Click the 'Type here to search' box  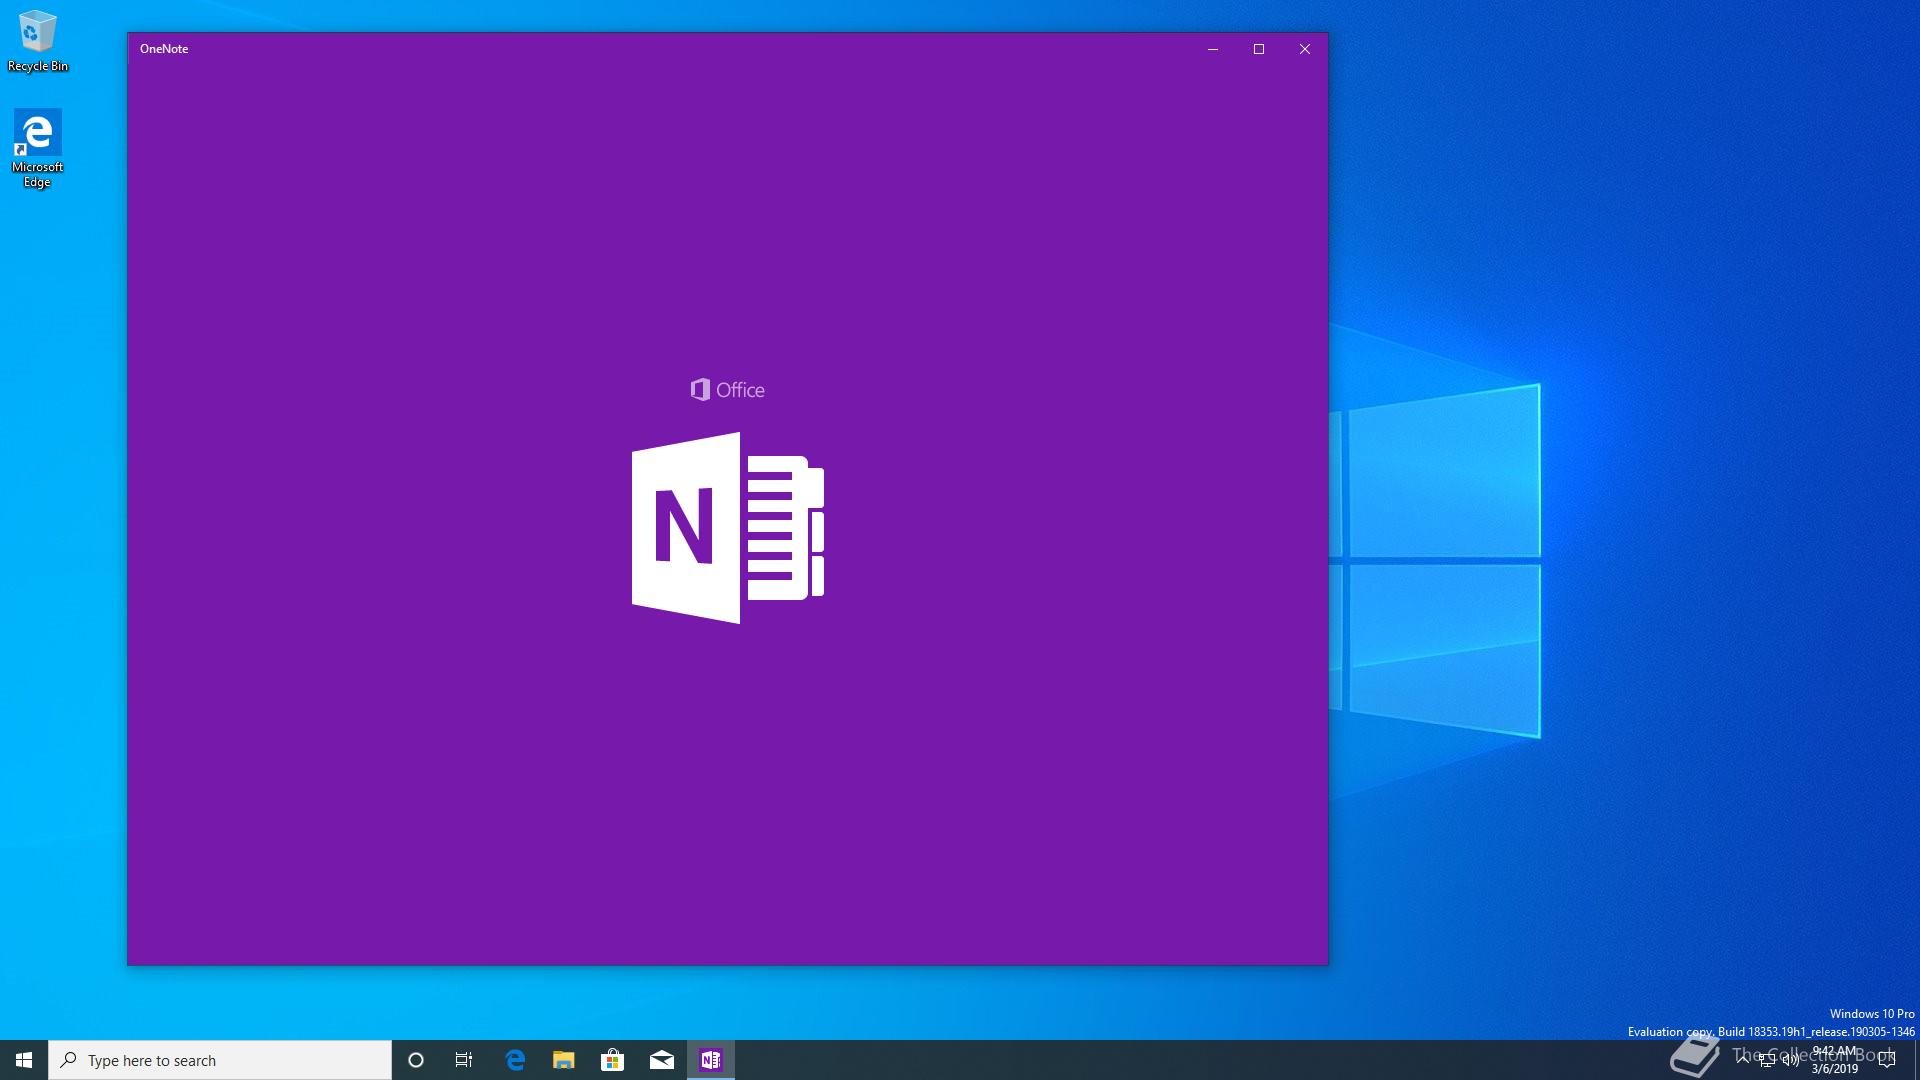pos(220,1060)
